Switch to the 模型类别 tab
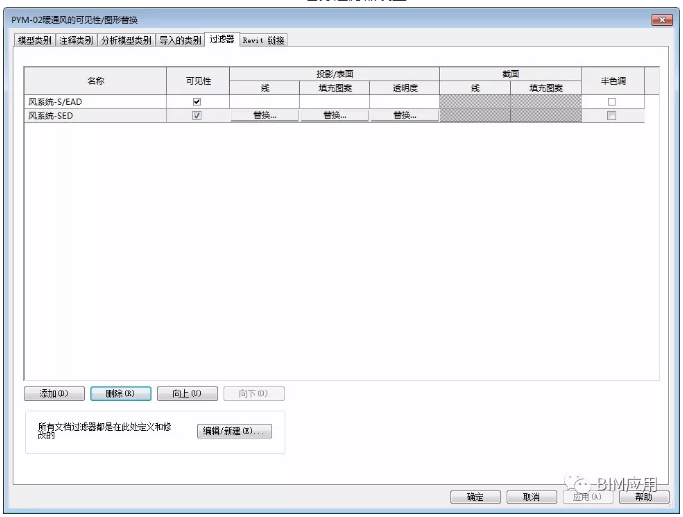683x517 pixels. coord(35,40)
